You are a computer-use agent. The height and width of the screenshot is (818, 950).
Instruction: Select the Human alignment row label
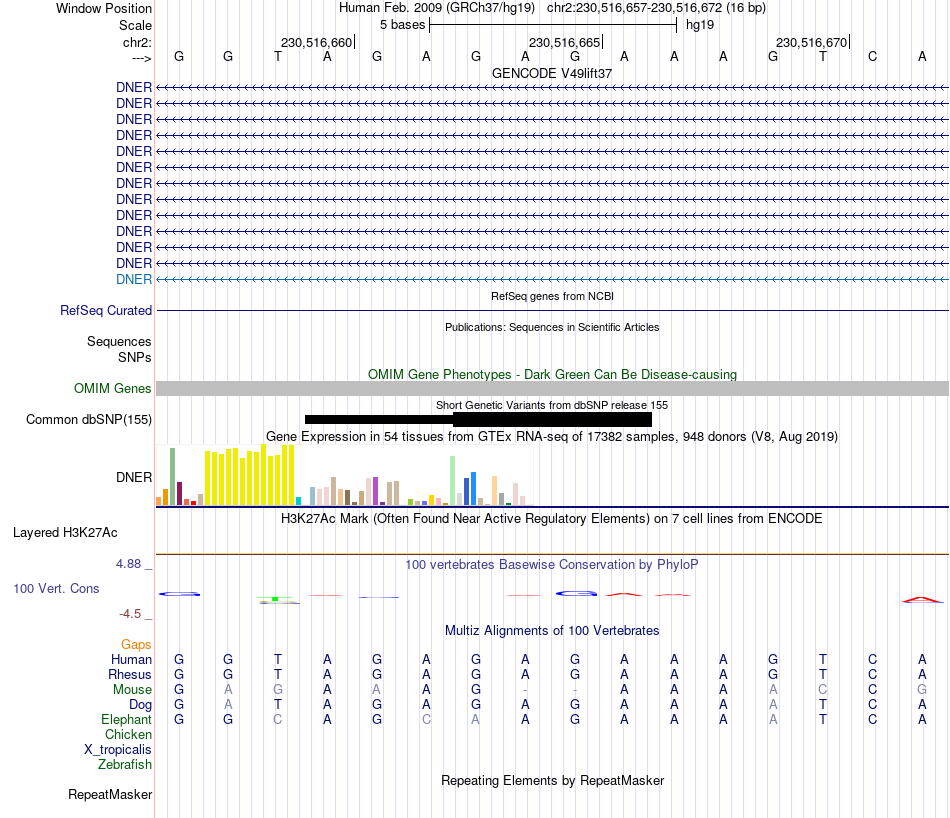[131, 659]
